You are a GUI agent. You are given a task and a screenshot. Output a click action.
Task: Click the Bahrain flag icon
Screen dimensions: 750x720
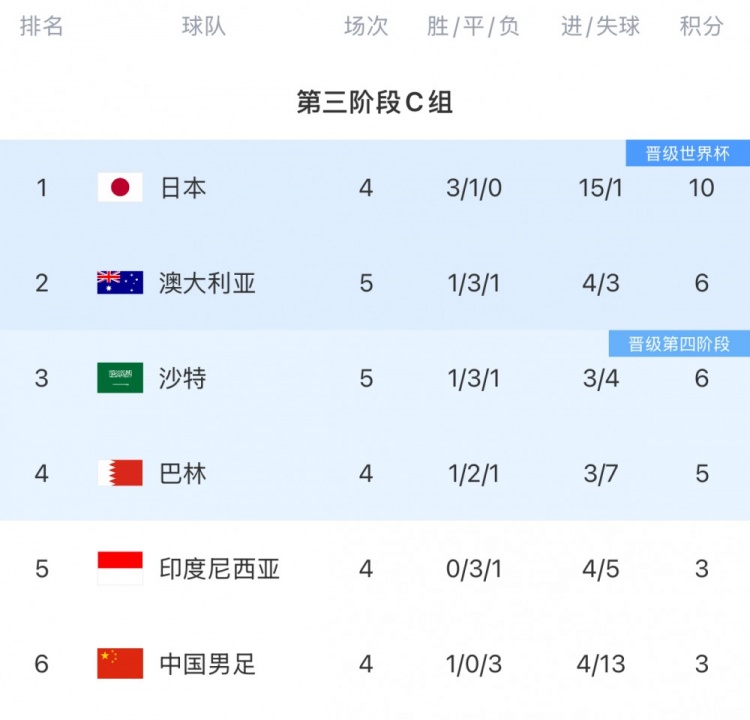120,473
